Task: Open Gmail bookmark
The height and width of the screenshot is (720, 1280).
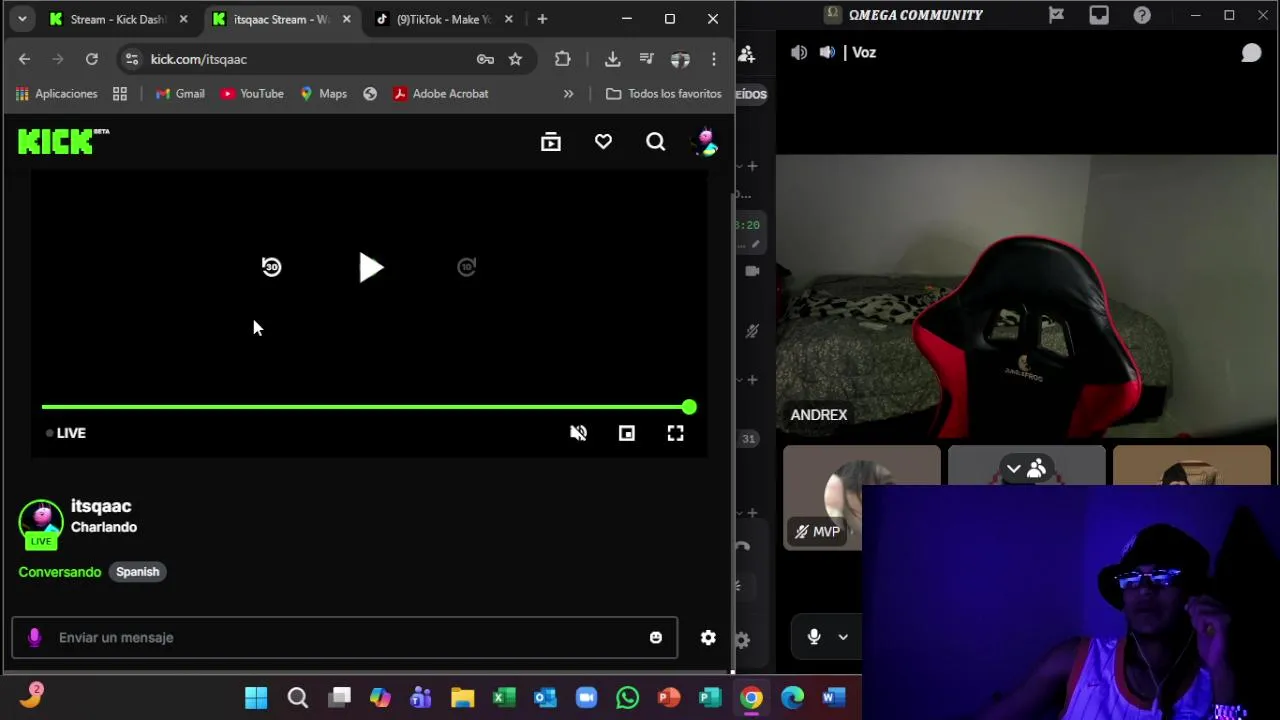Action: [x=180, y=94]
